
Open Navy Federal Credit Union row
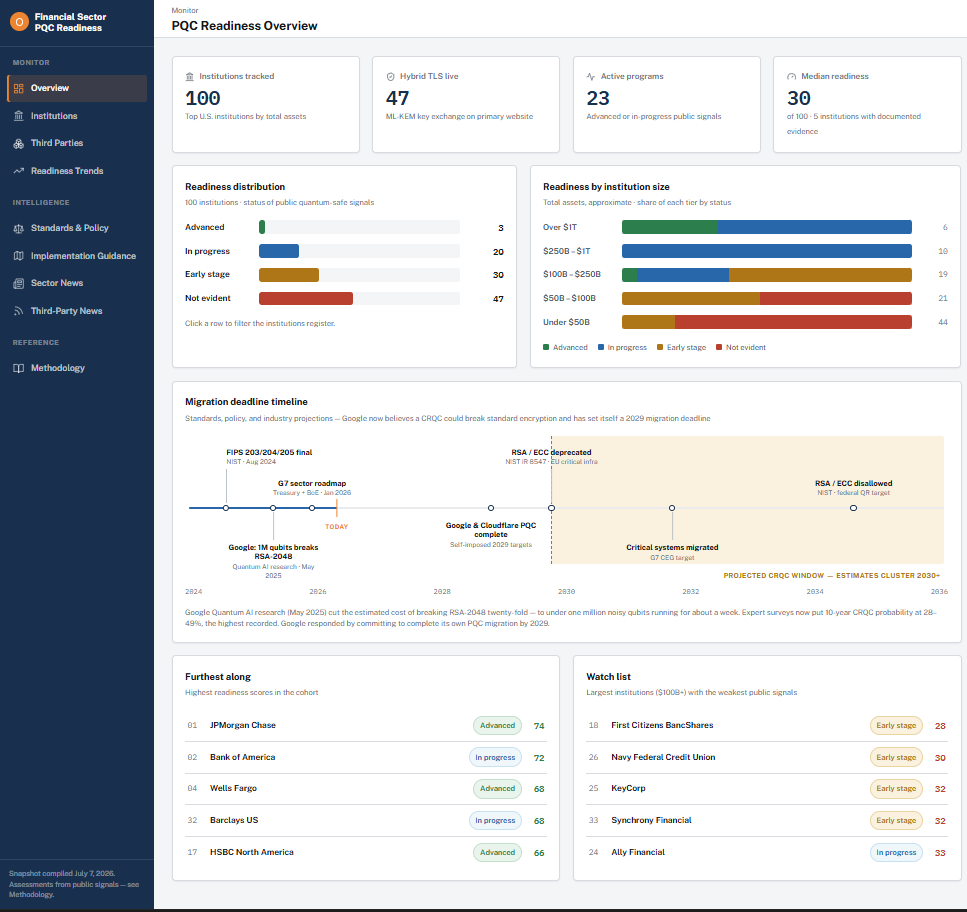coord(767,757)
